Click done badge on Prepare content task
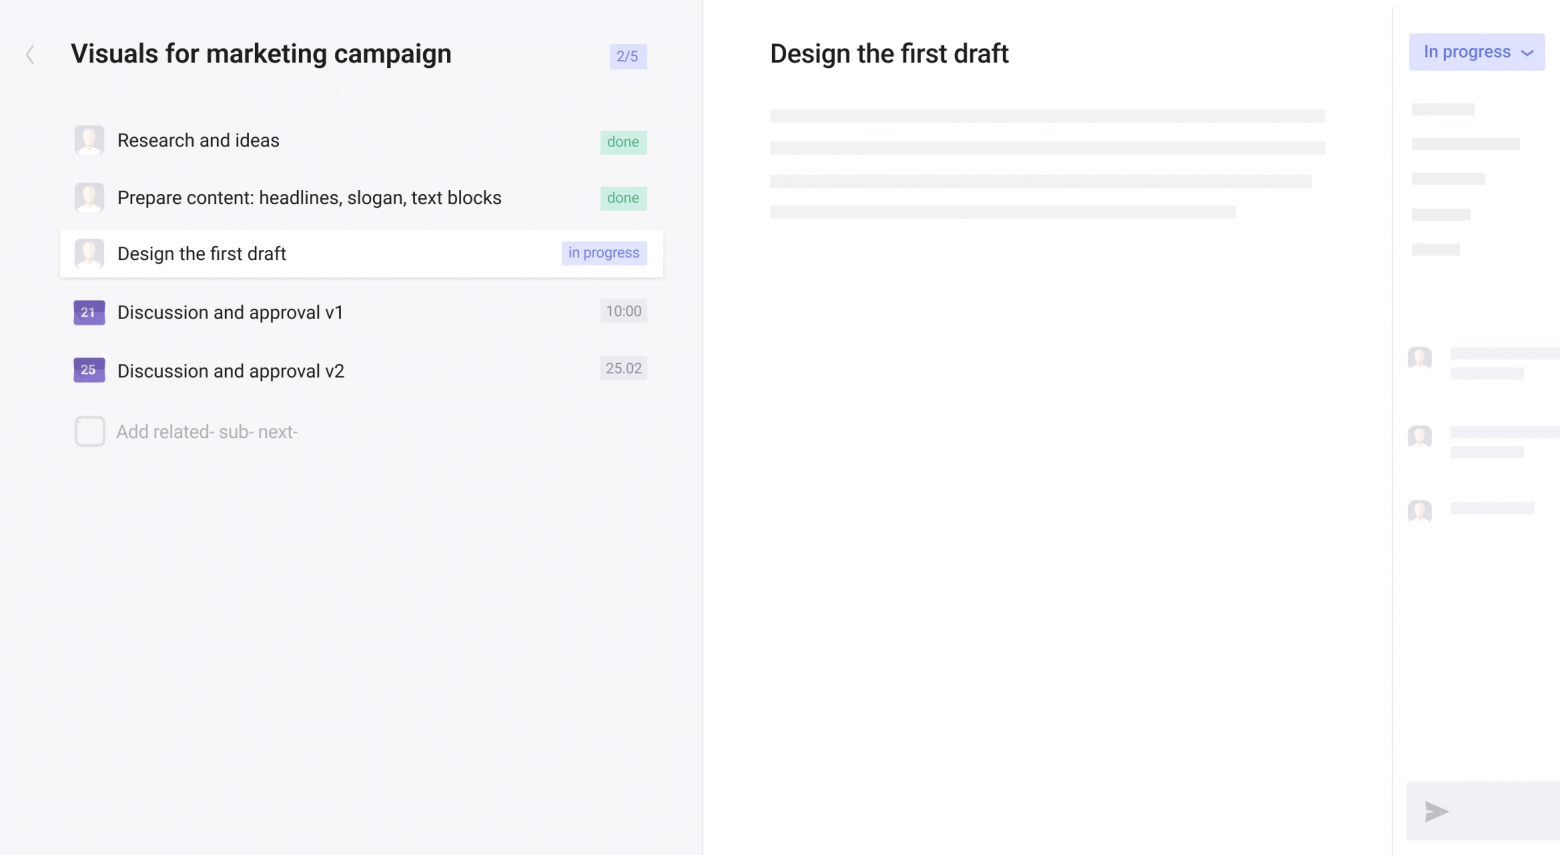This screenshot has height=855, width=1560. 623,198
